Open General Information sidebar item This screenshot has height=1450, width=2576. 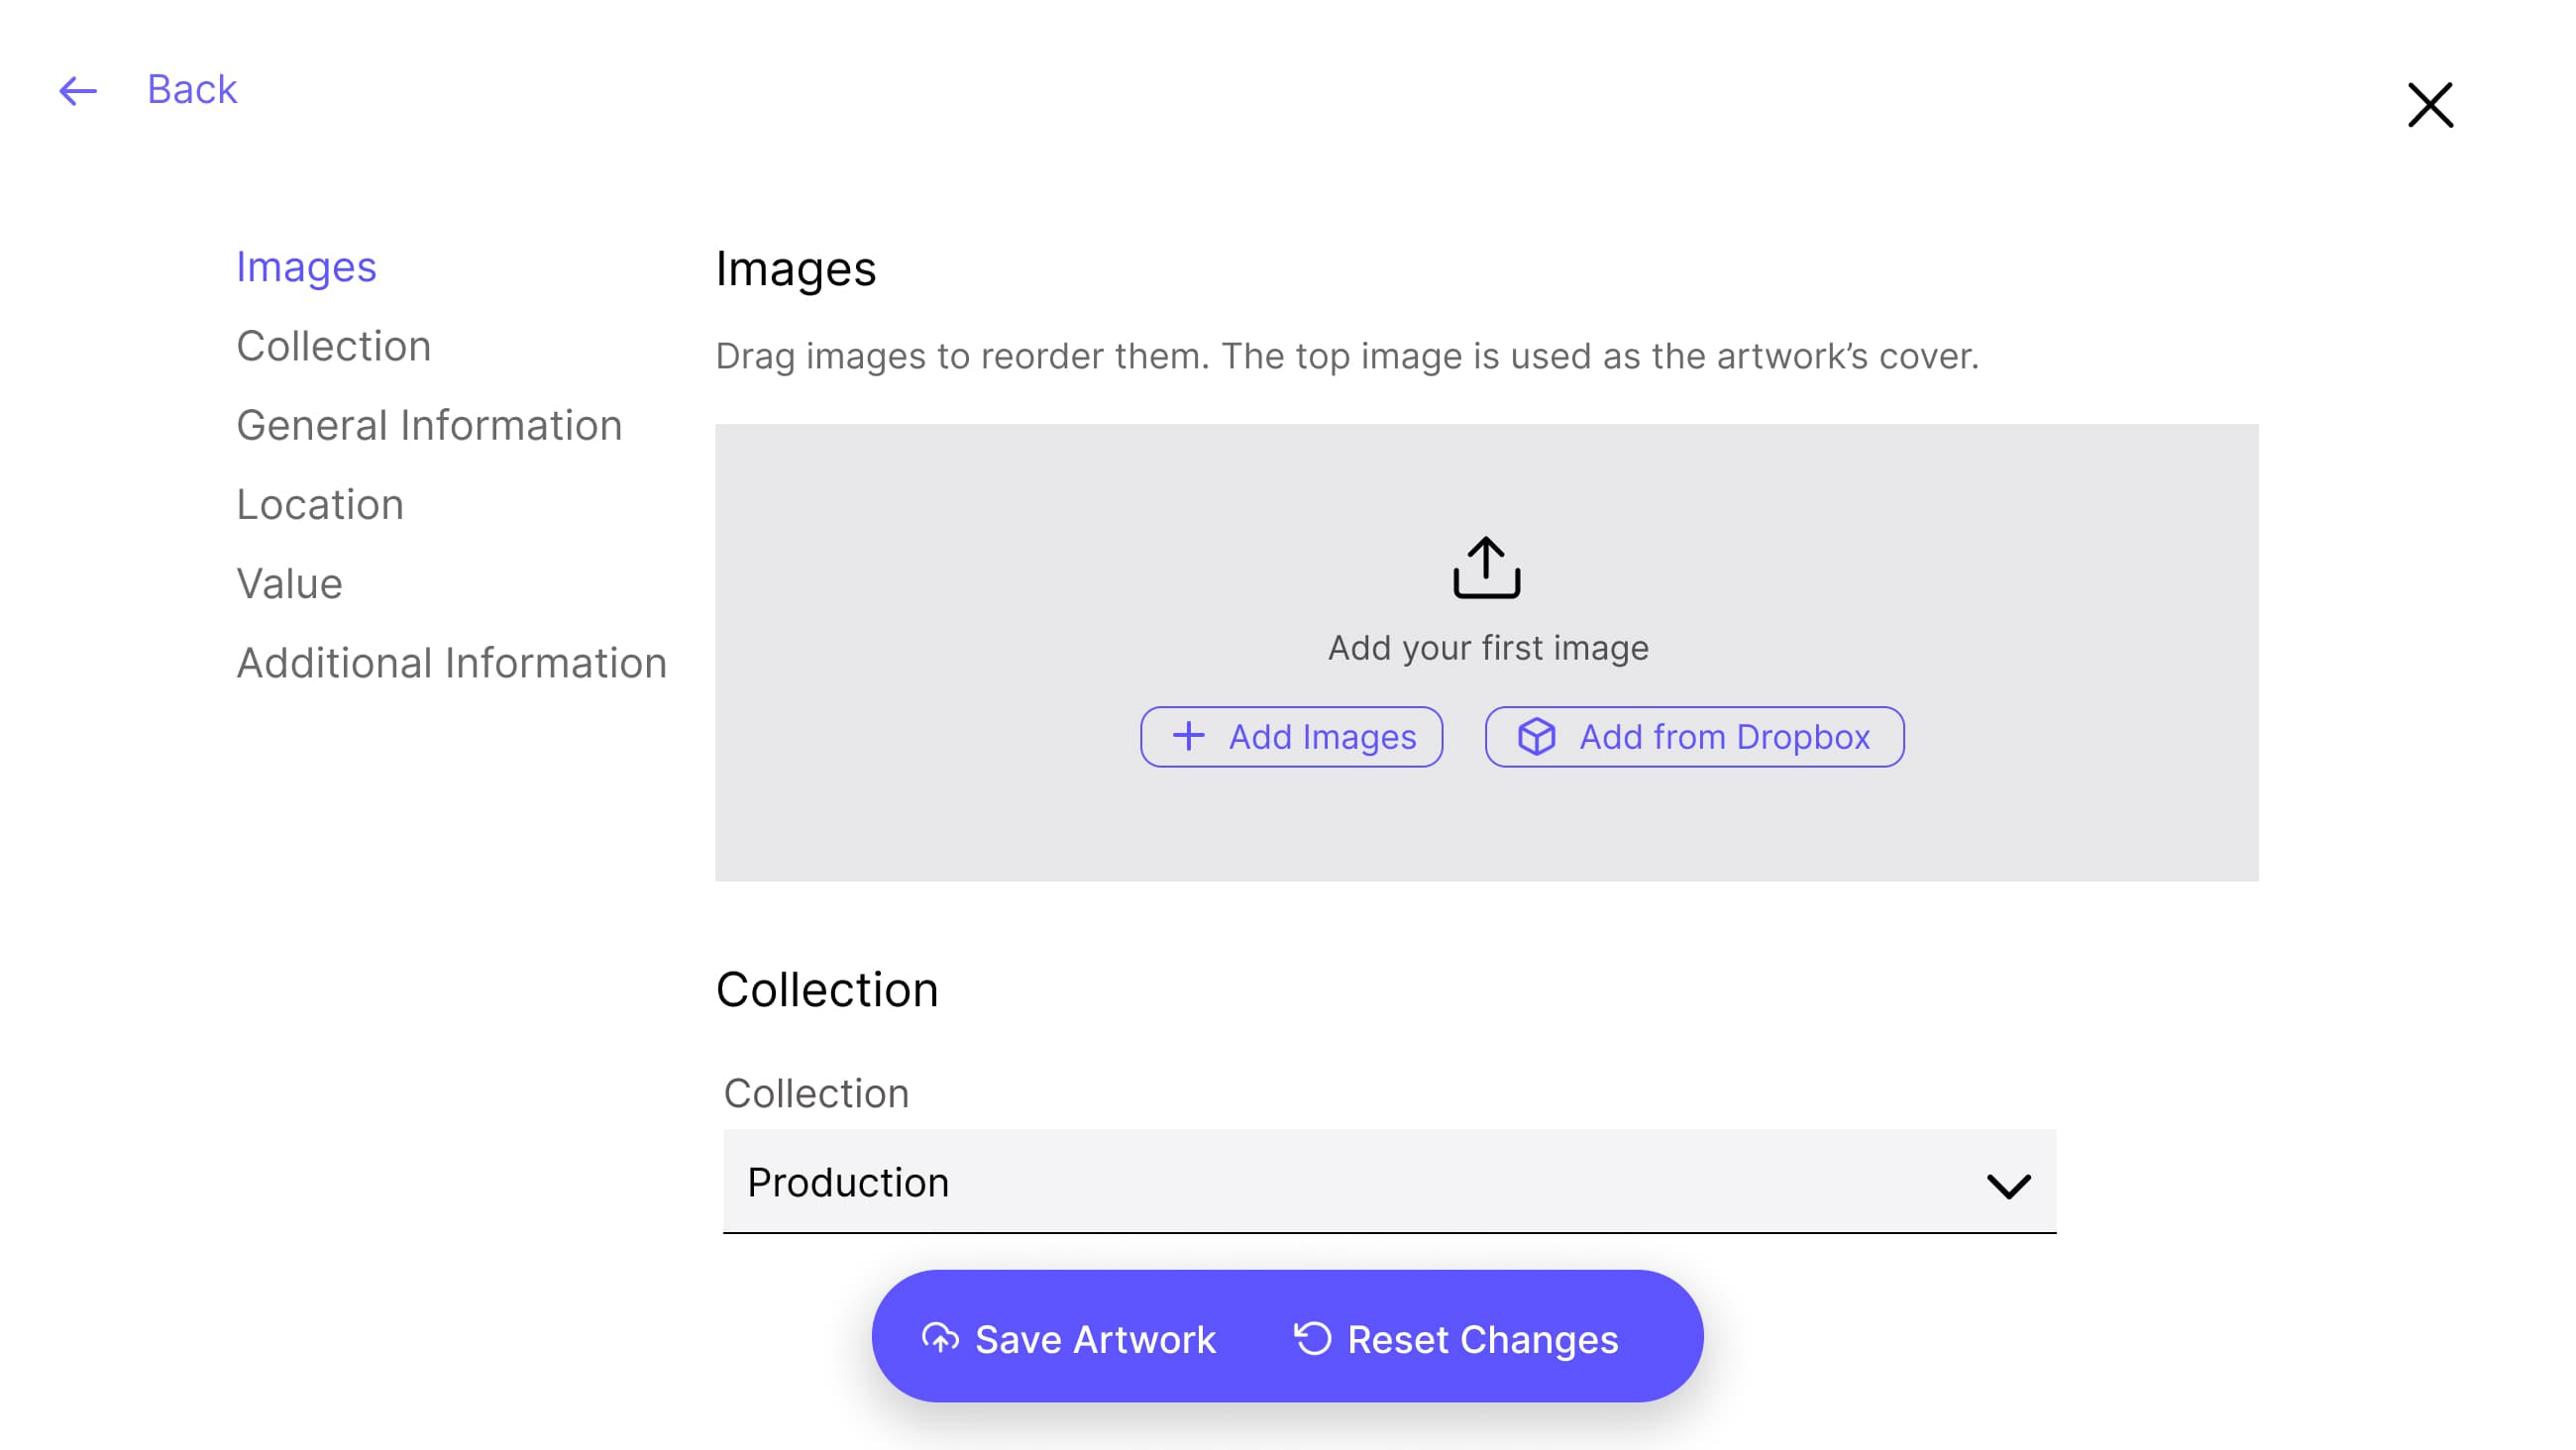[429, 425]
